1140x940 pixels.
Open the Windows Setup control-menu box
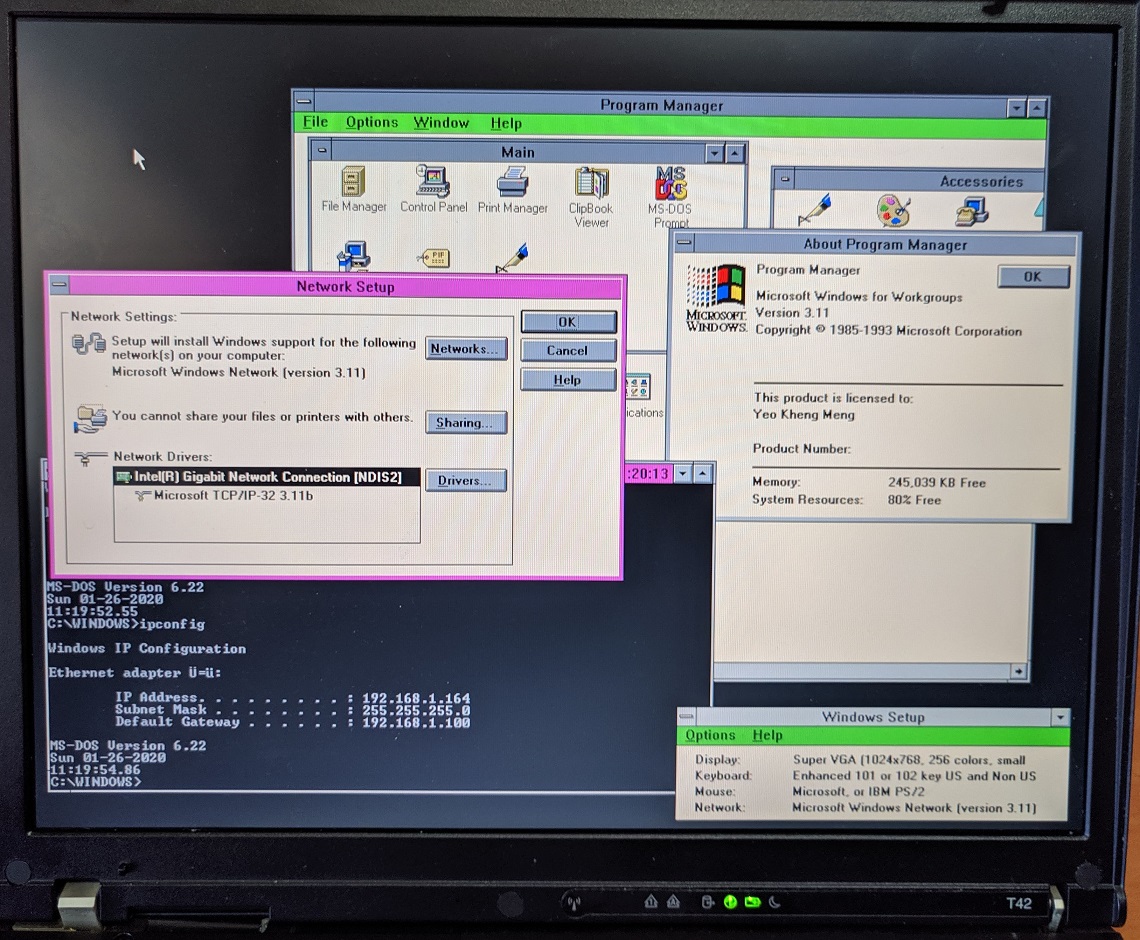[x=686, y=716]
